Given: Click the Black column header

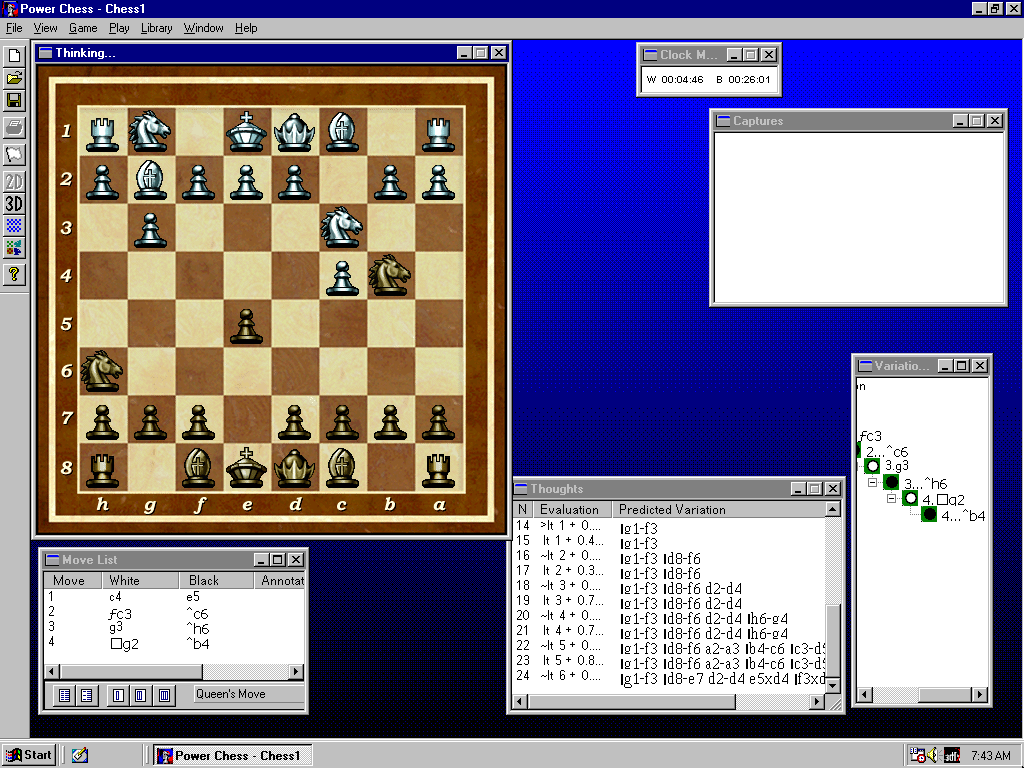Looking at the screenshot, I should tap(216, 580).
